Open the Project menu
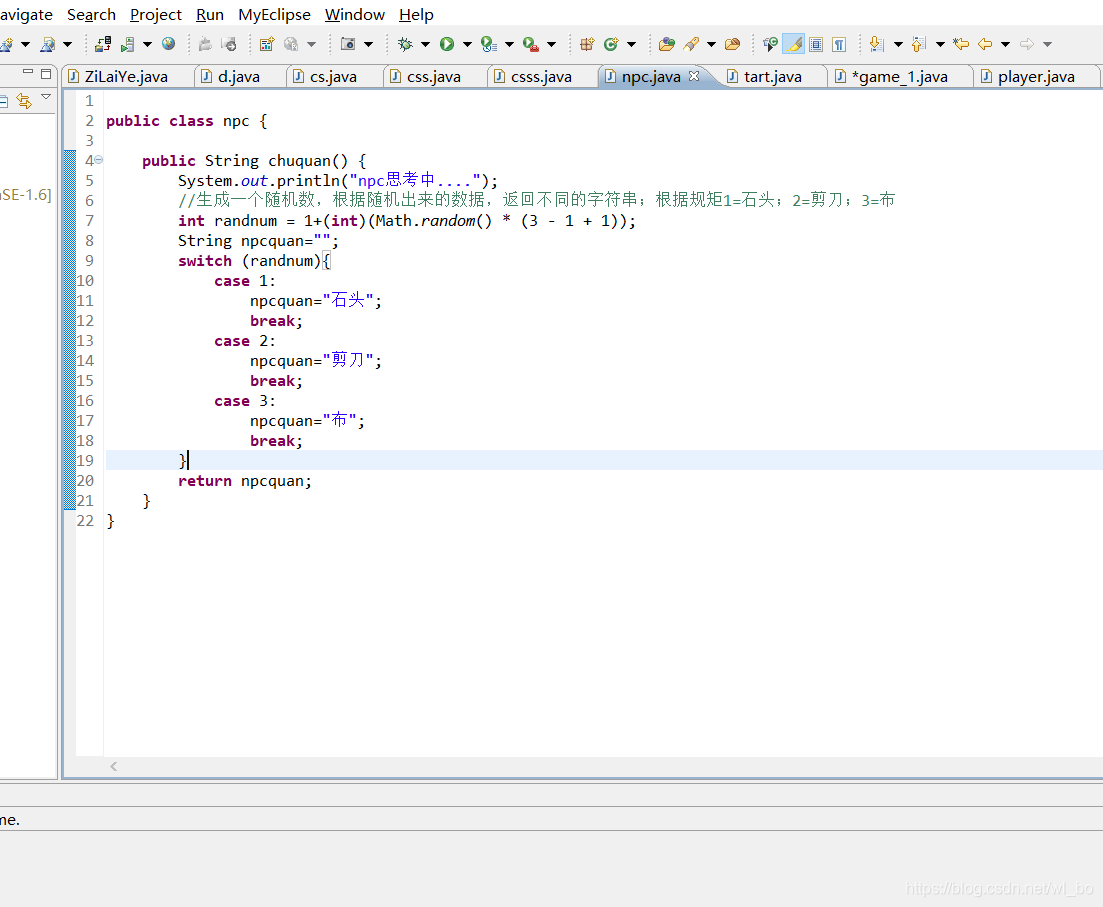 pyautogui.click(x=155, y=15)
